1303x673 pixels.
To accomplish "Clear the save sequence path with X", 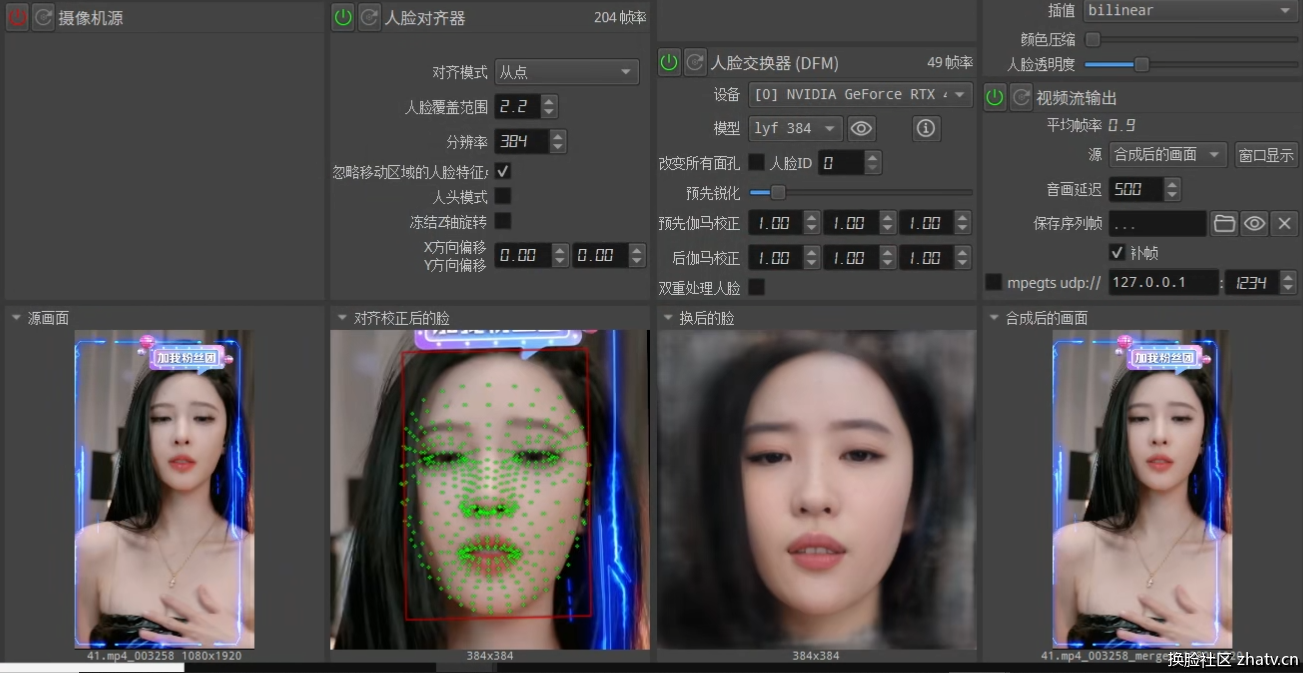I will 1285,223.
